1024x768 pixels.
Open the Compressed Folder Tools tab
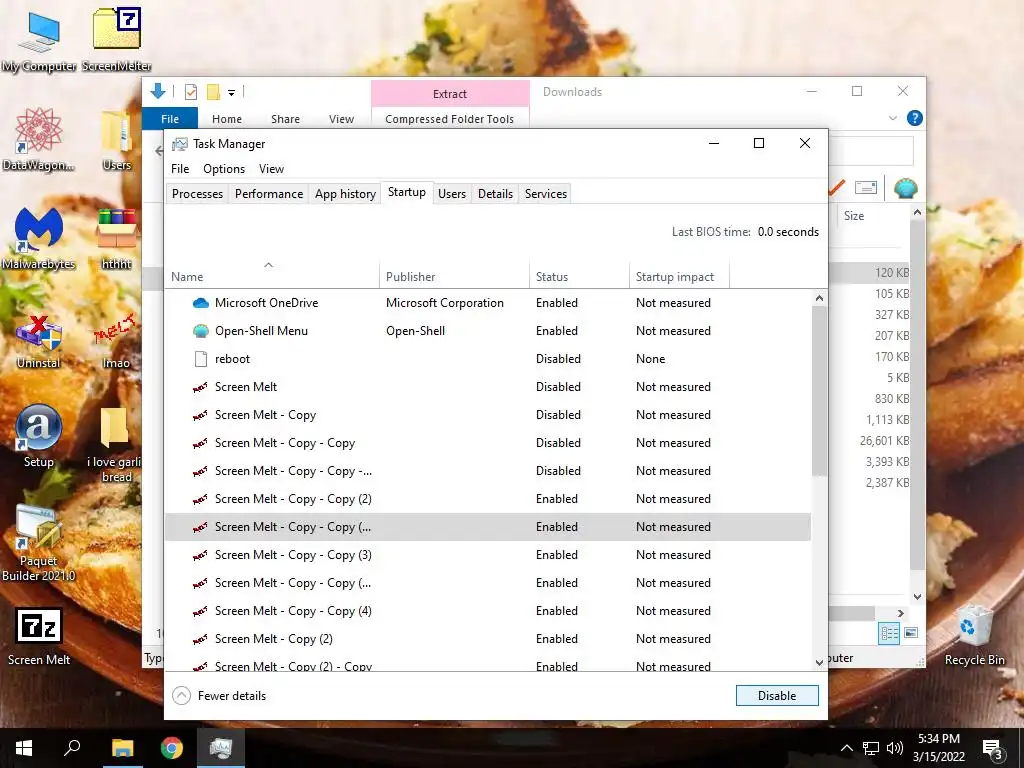tap(449, 119)
